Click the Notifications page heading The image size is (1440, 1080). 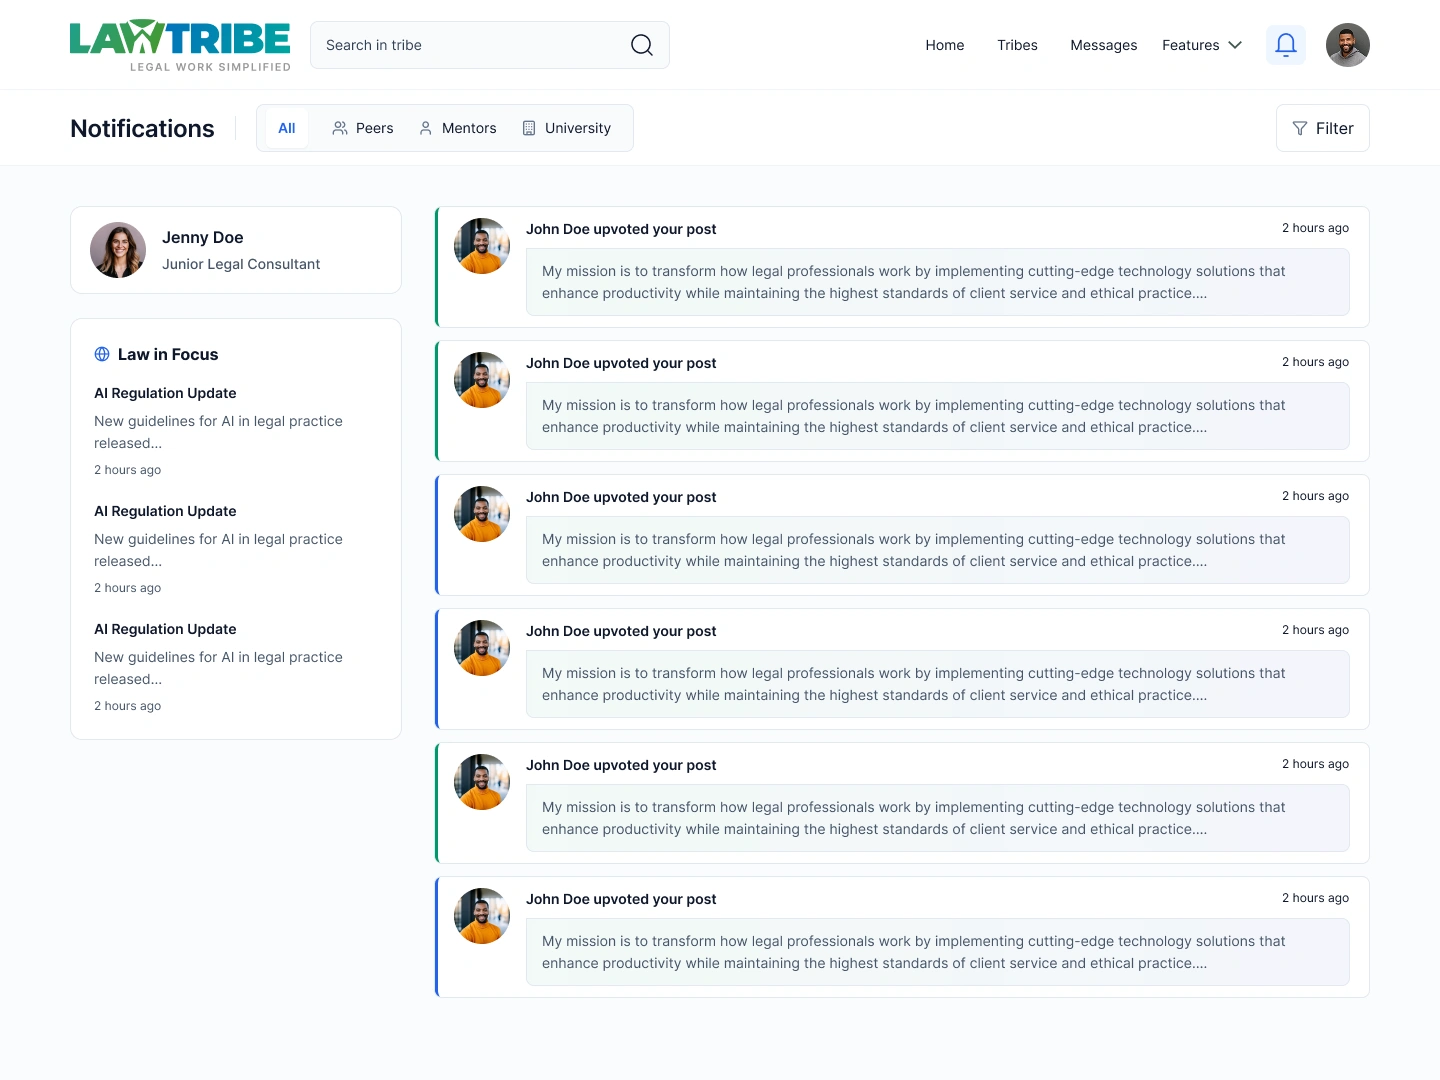point(142,128)
